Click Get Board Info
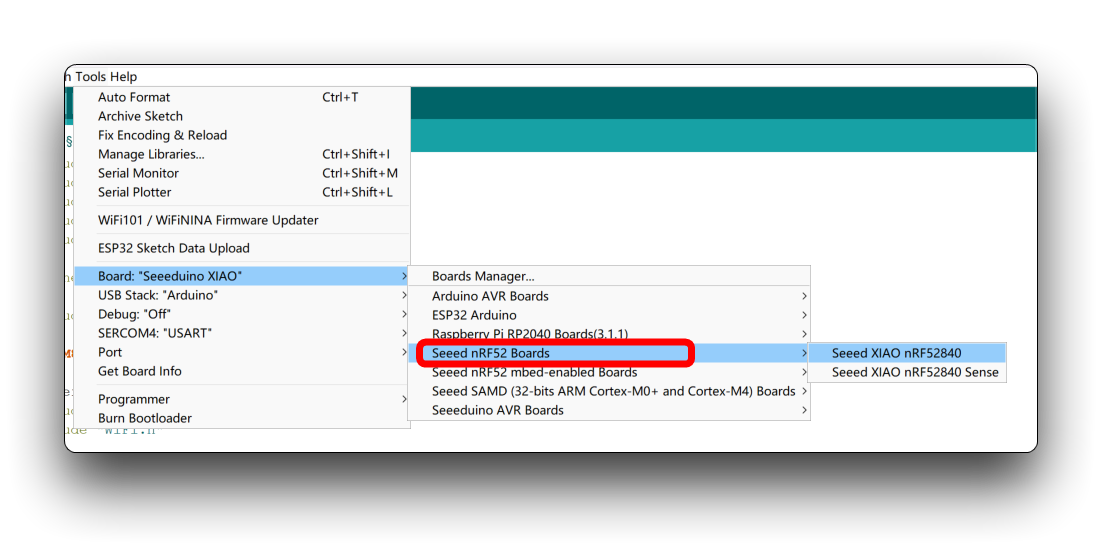The image size is (1102, 549). click(242, 371)
